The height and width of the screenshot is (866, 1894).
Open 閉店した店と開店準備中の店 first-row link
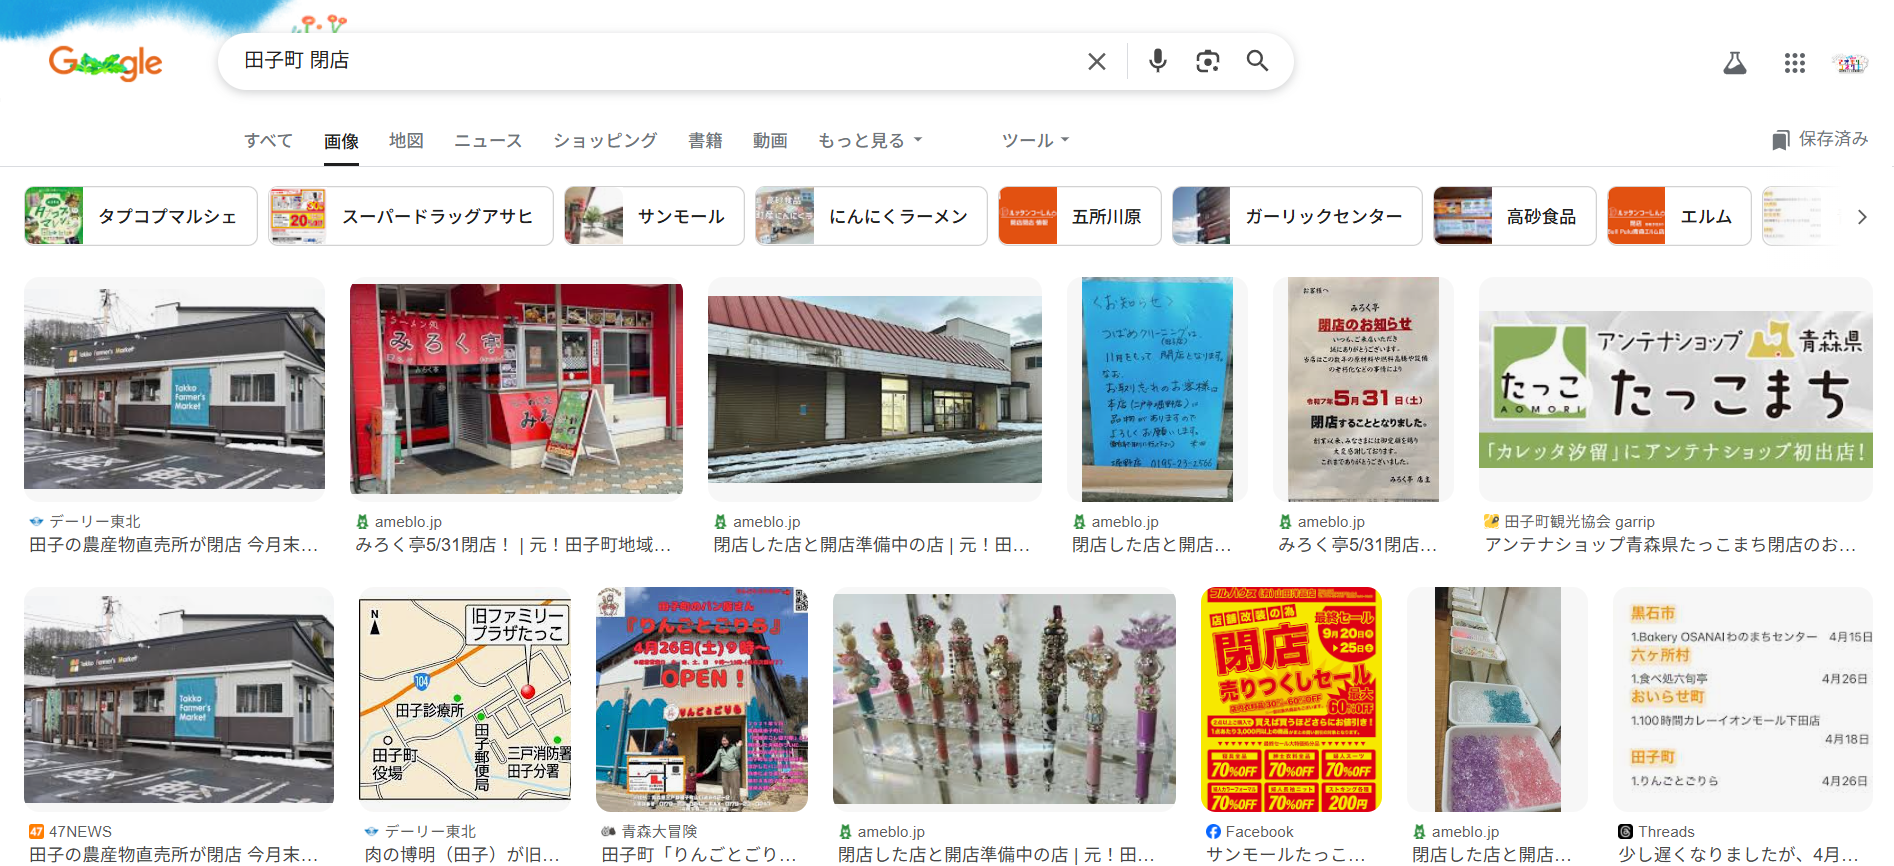click(x=871, y=545)
